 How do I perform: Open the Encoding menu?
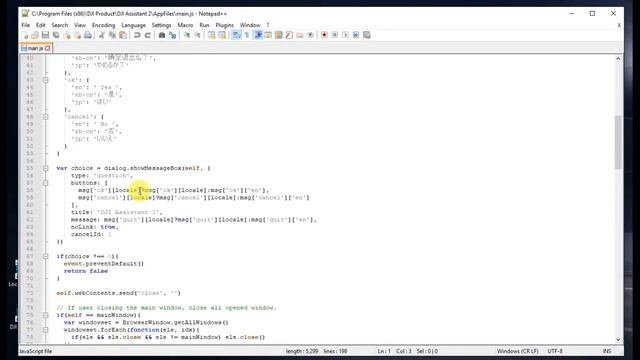[x=103, y=25]
